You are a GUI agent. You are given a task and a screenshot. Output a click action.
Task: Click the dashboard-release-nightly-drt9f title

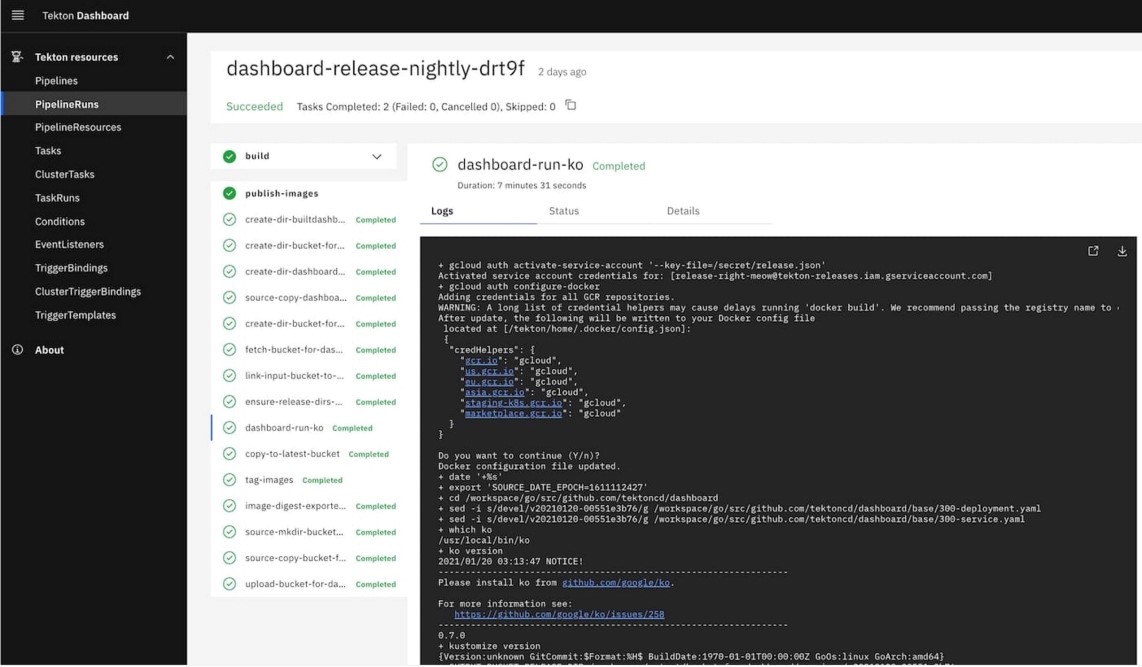375,68
